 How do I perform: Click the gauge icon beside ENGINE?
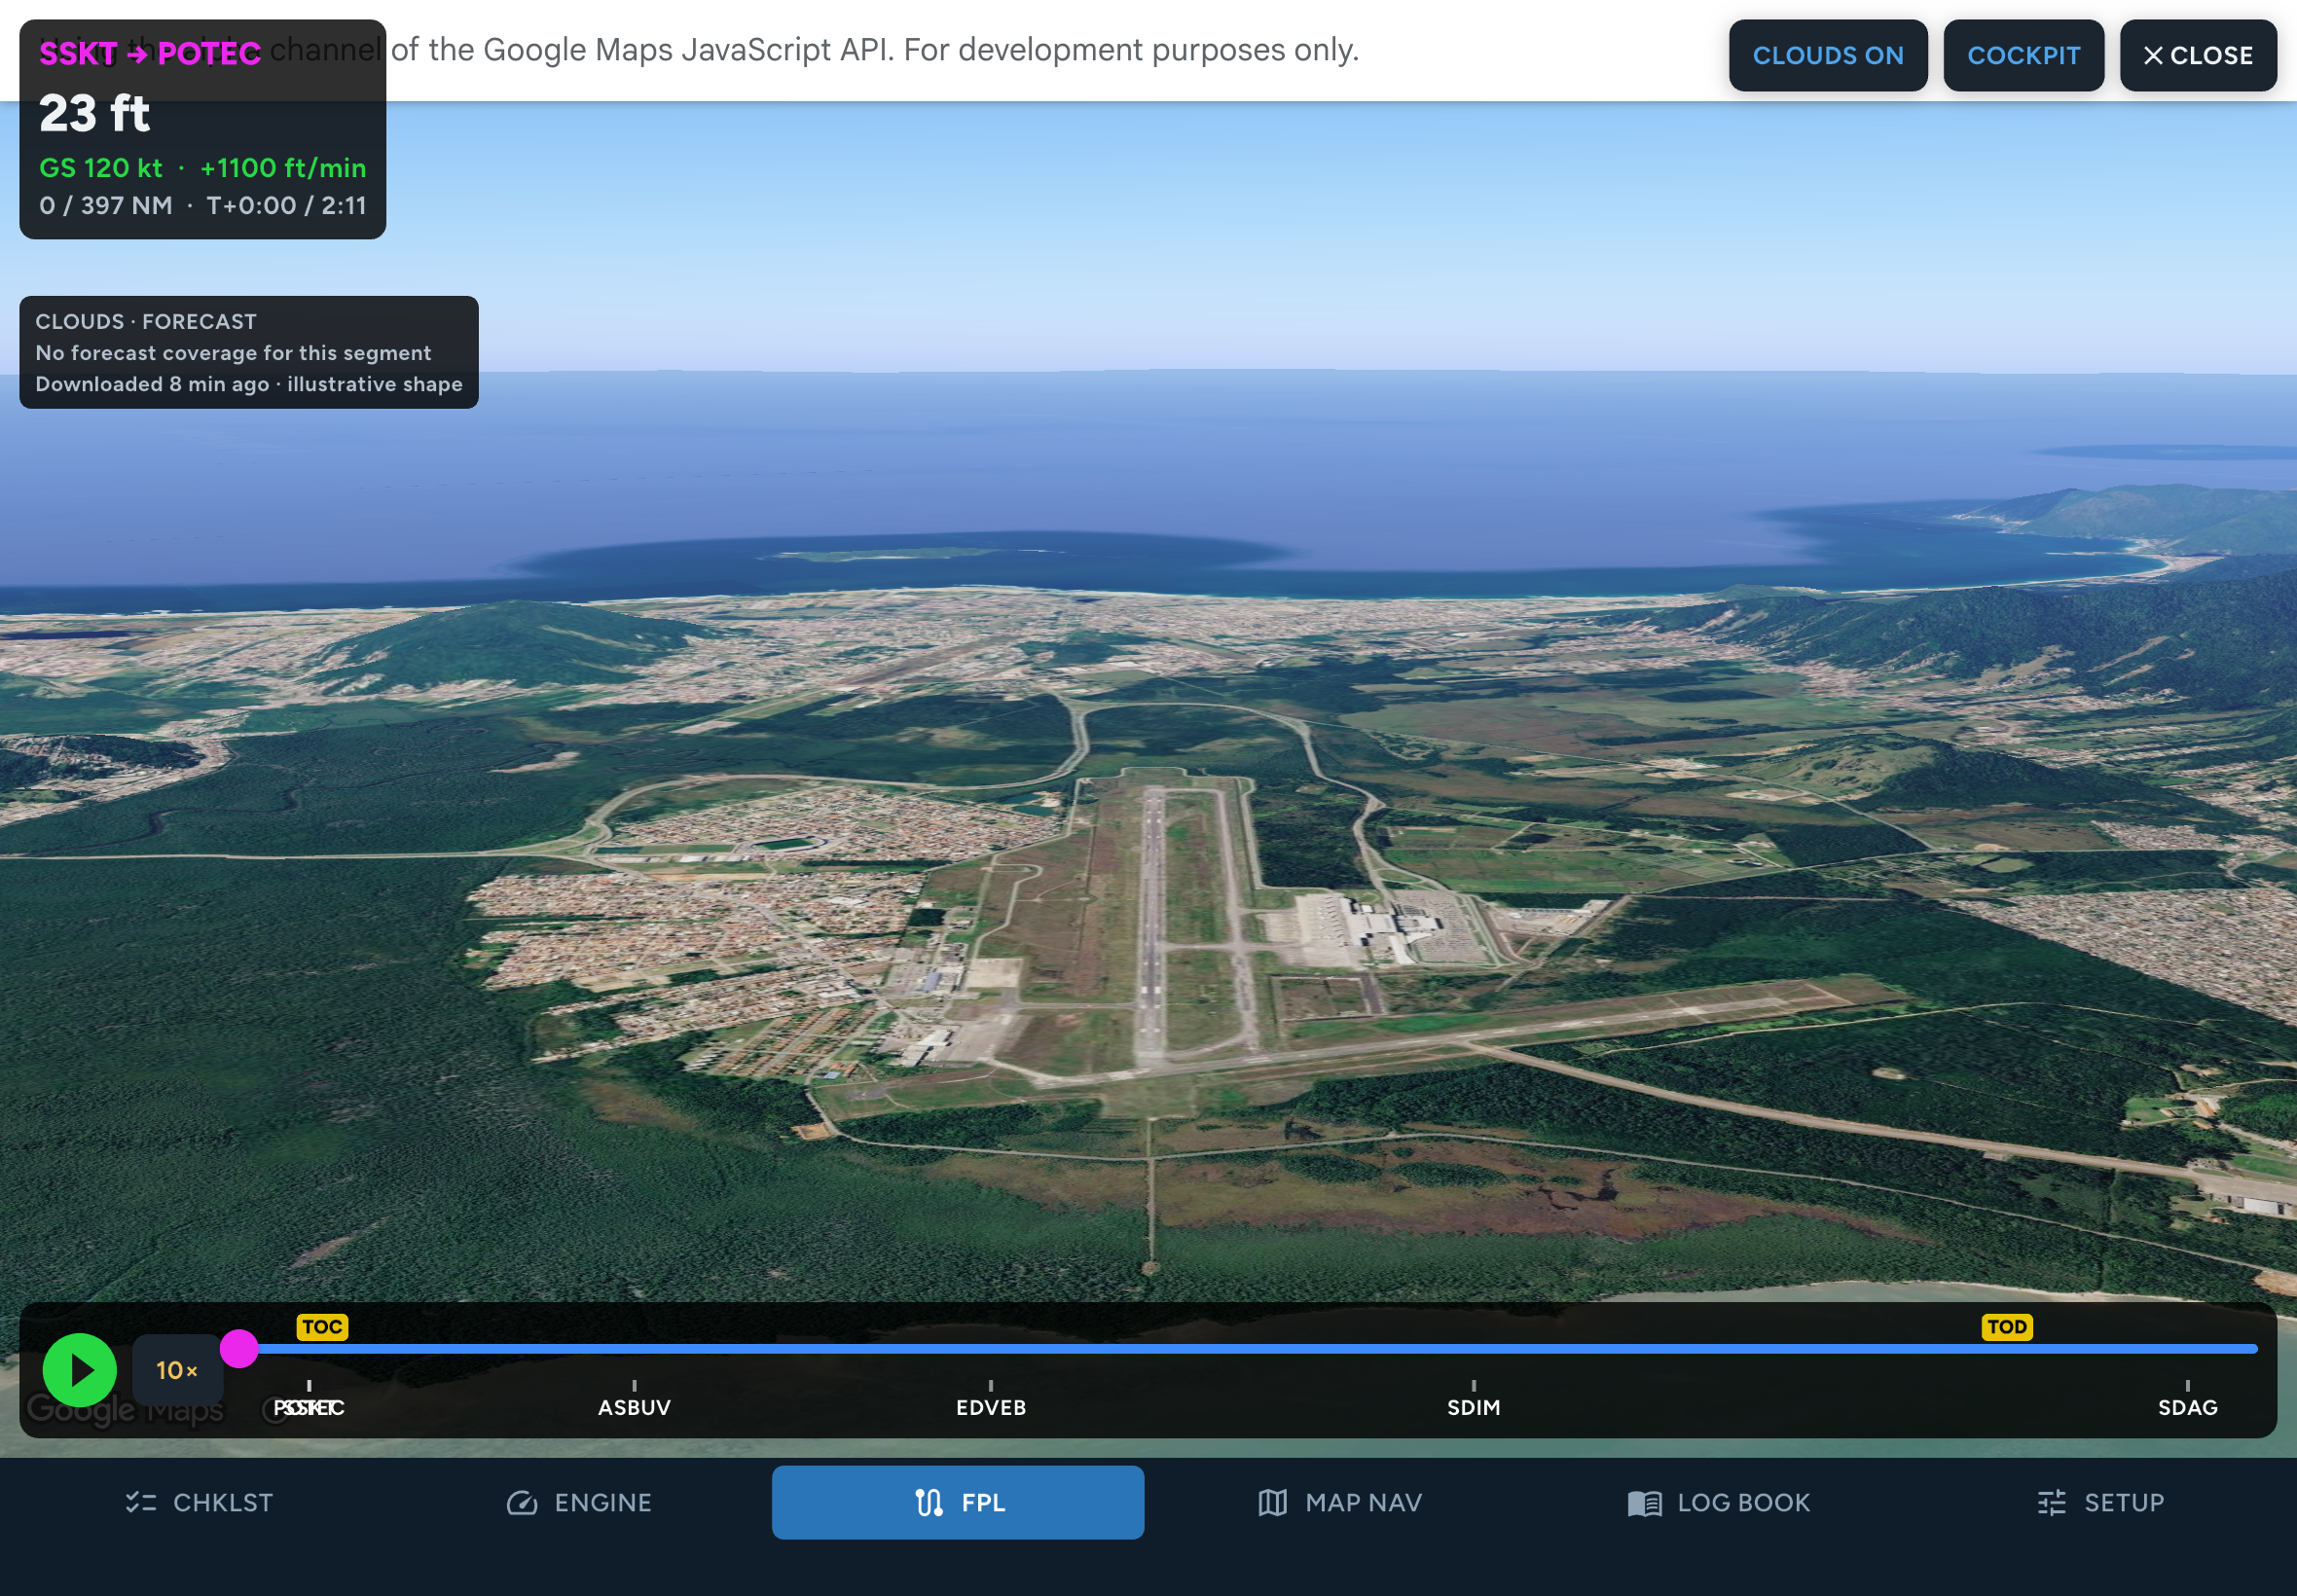tap(522, 1502)
